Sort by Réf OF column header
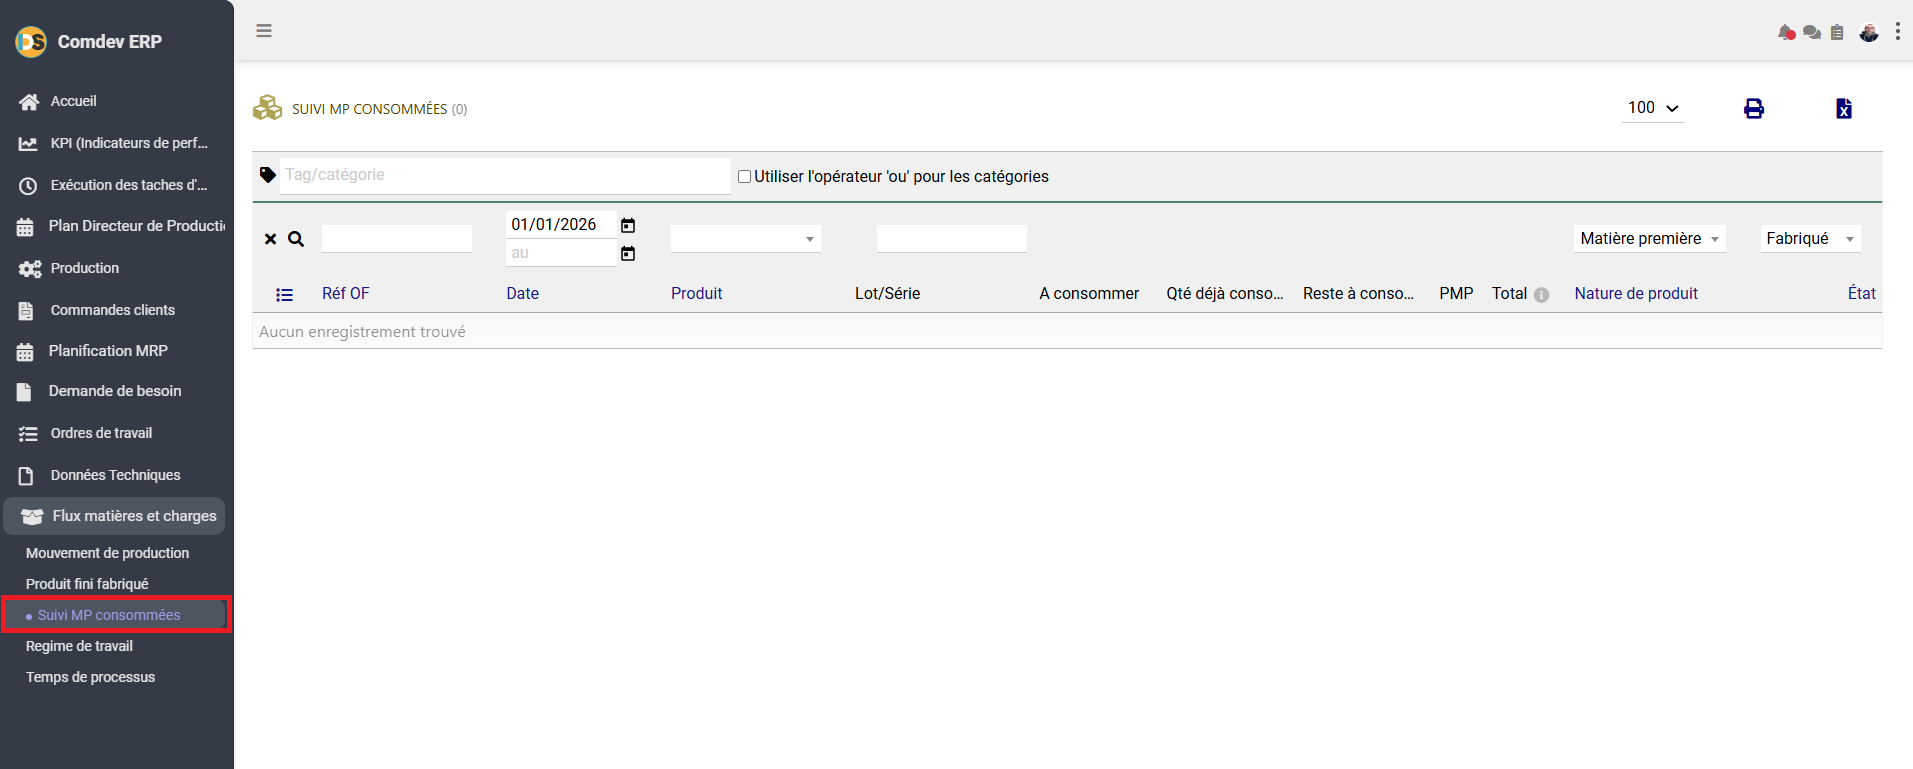This screenshot has height=769, width=1913. [x=345, y=294]
